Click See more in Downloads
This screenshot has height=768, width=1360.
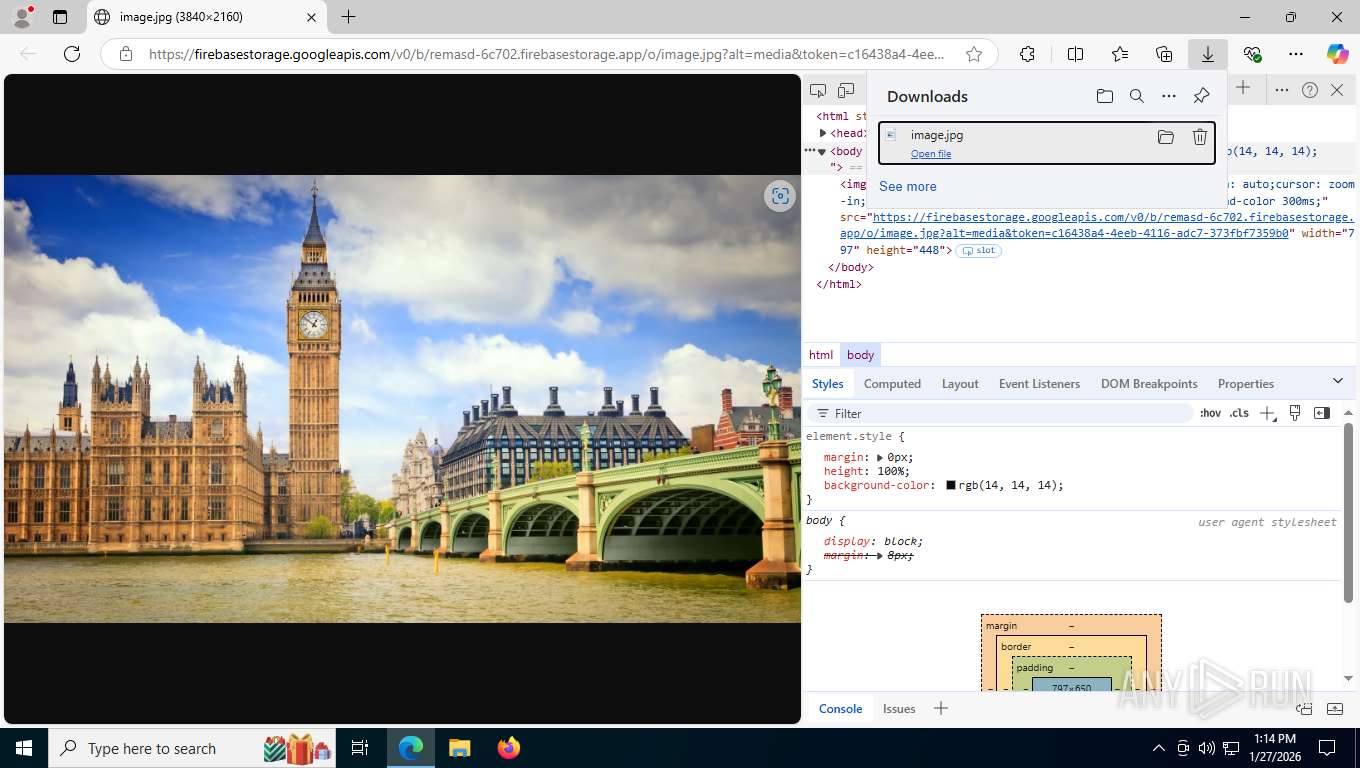click(x=908, y=186)
